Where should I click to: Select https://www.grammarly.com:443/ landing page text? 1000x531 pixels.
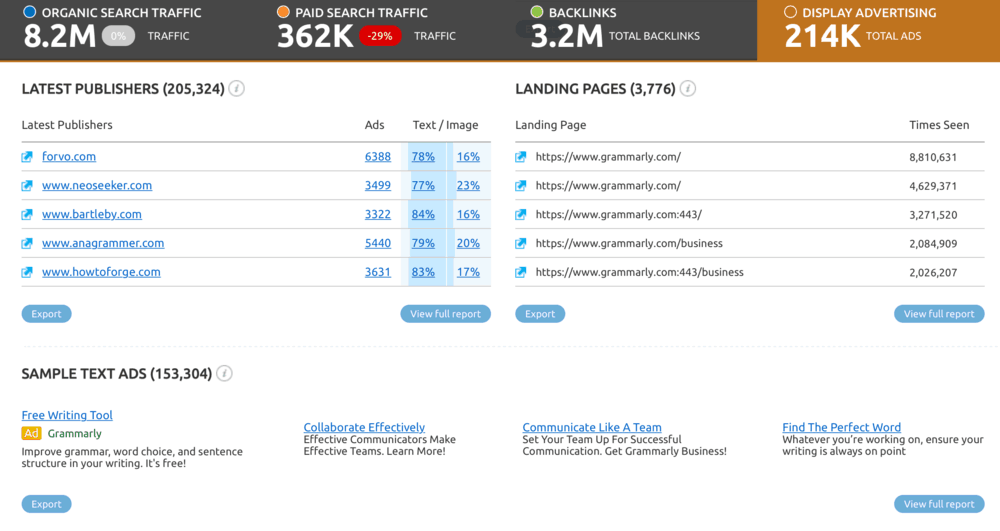pos(619,215)
